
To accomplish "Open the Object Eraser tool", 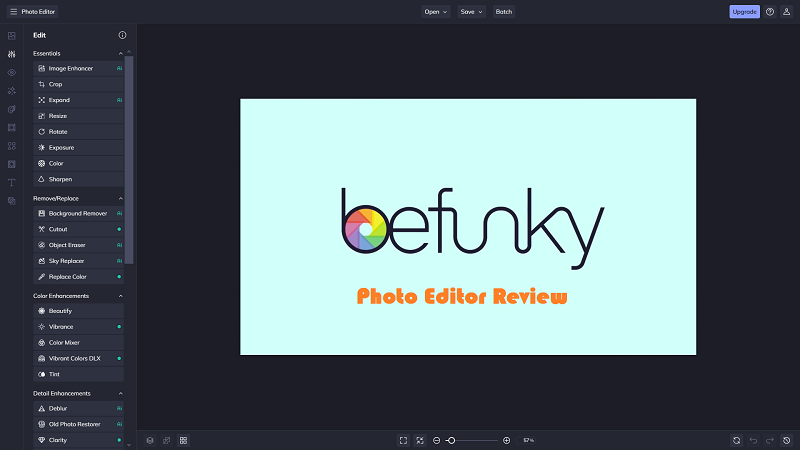I will tap(79, 245).
